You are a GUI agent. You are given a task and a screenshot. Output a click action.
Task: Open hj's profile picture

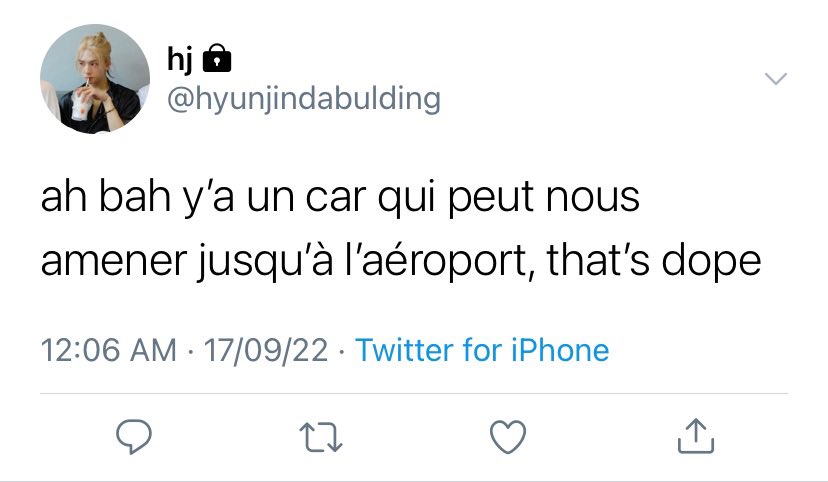(x=95, y=79)
